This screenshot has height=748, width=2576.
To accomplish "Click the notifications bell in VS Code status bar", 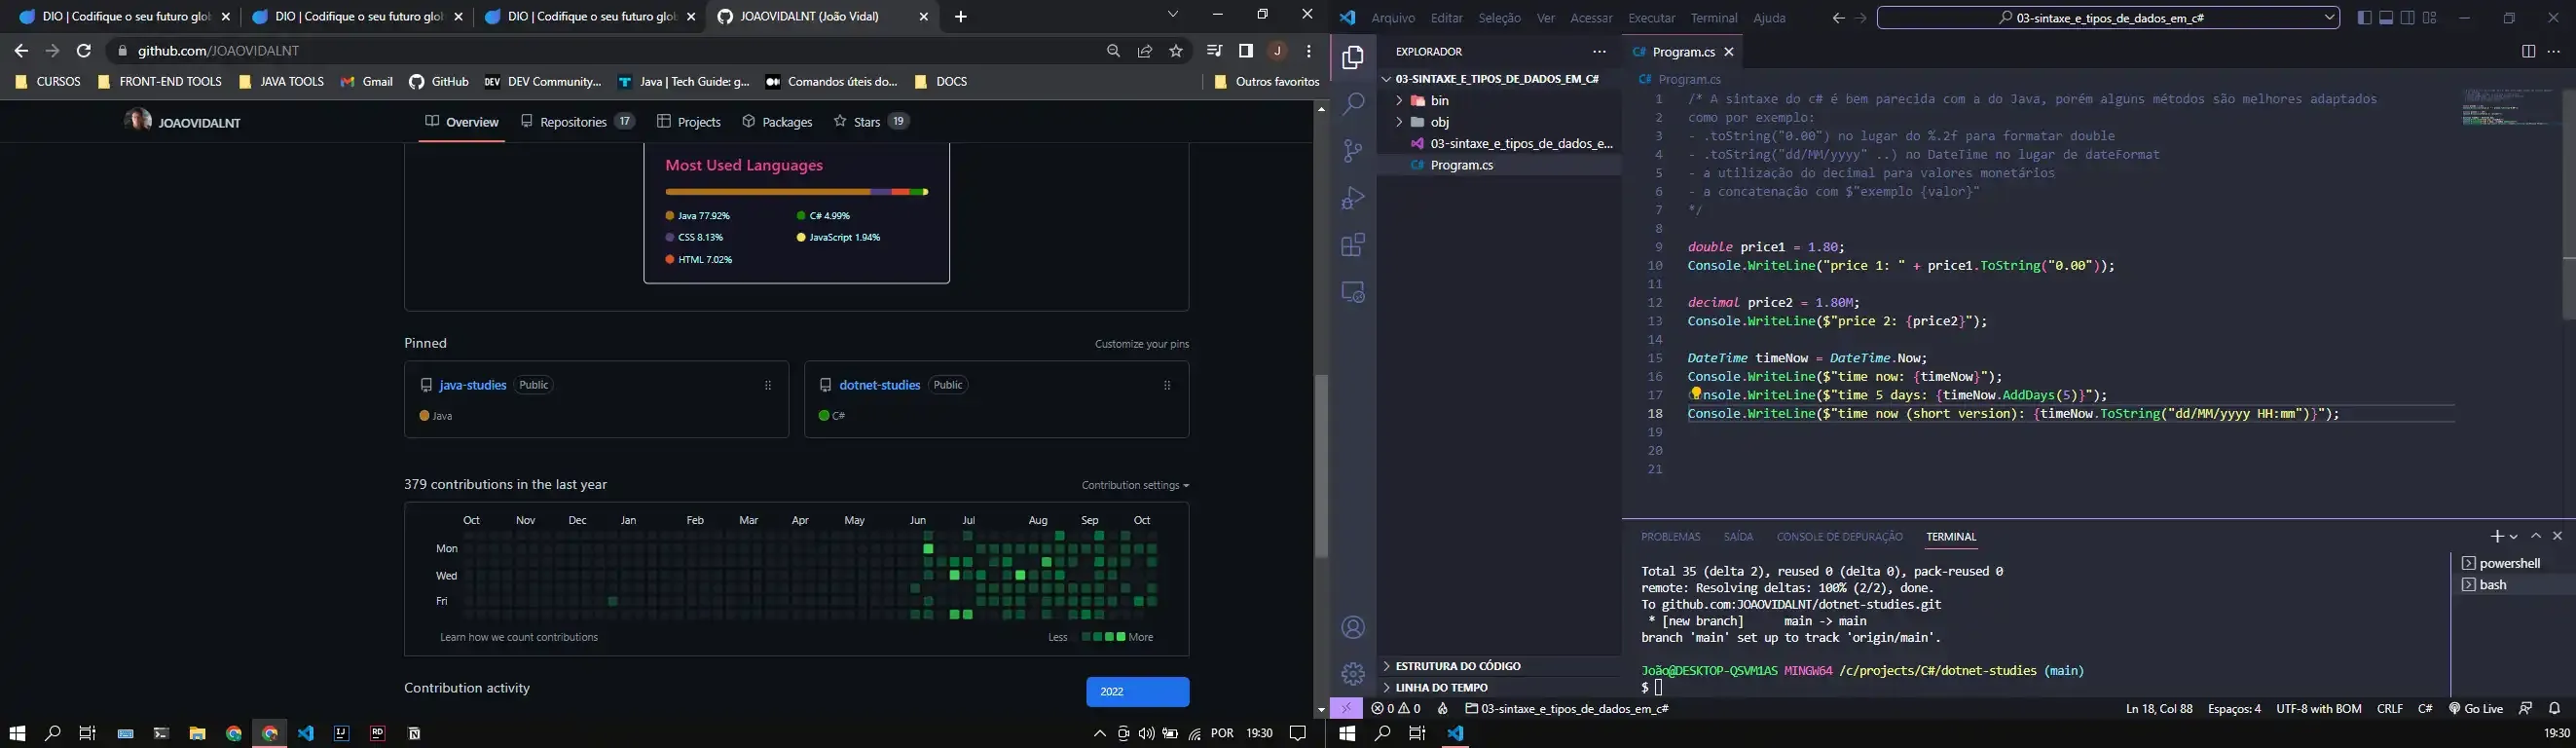I will 2554,708.
